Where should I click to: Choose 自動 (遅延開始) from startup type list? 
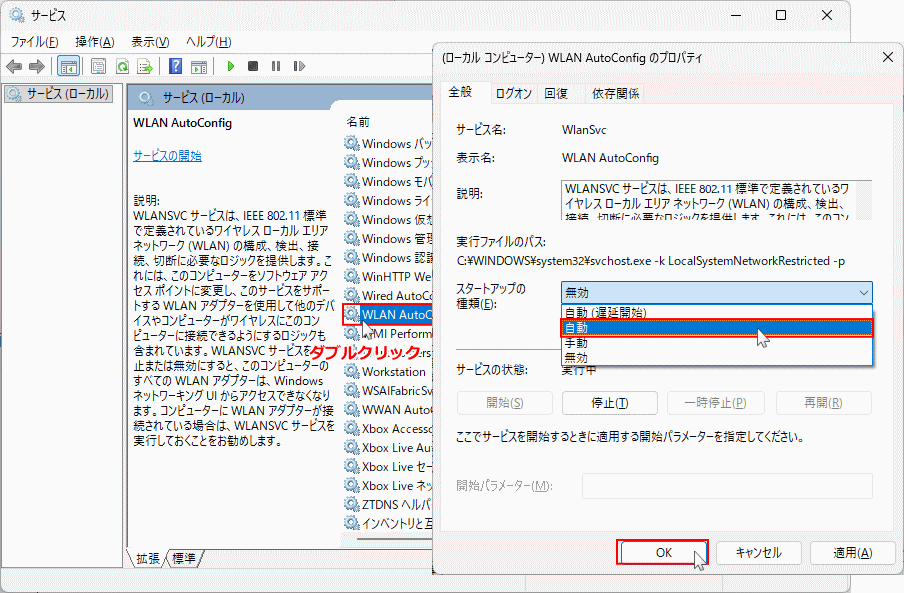717,312
